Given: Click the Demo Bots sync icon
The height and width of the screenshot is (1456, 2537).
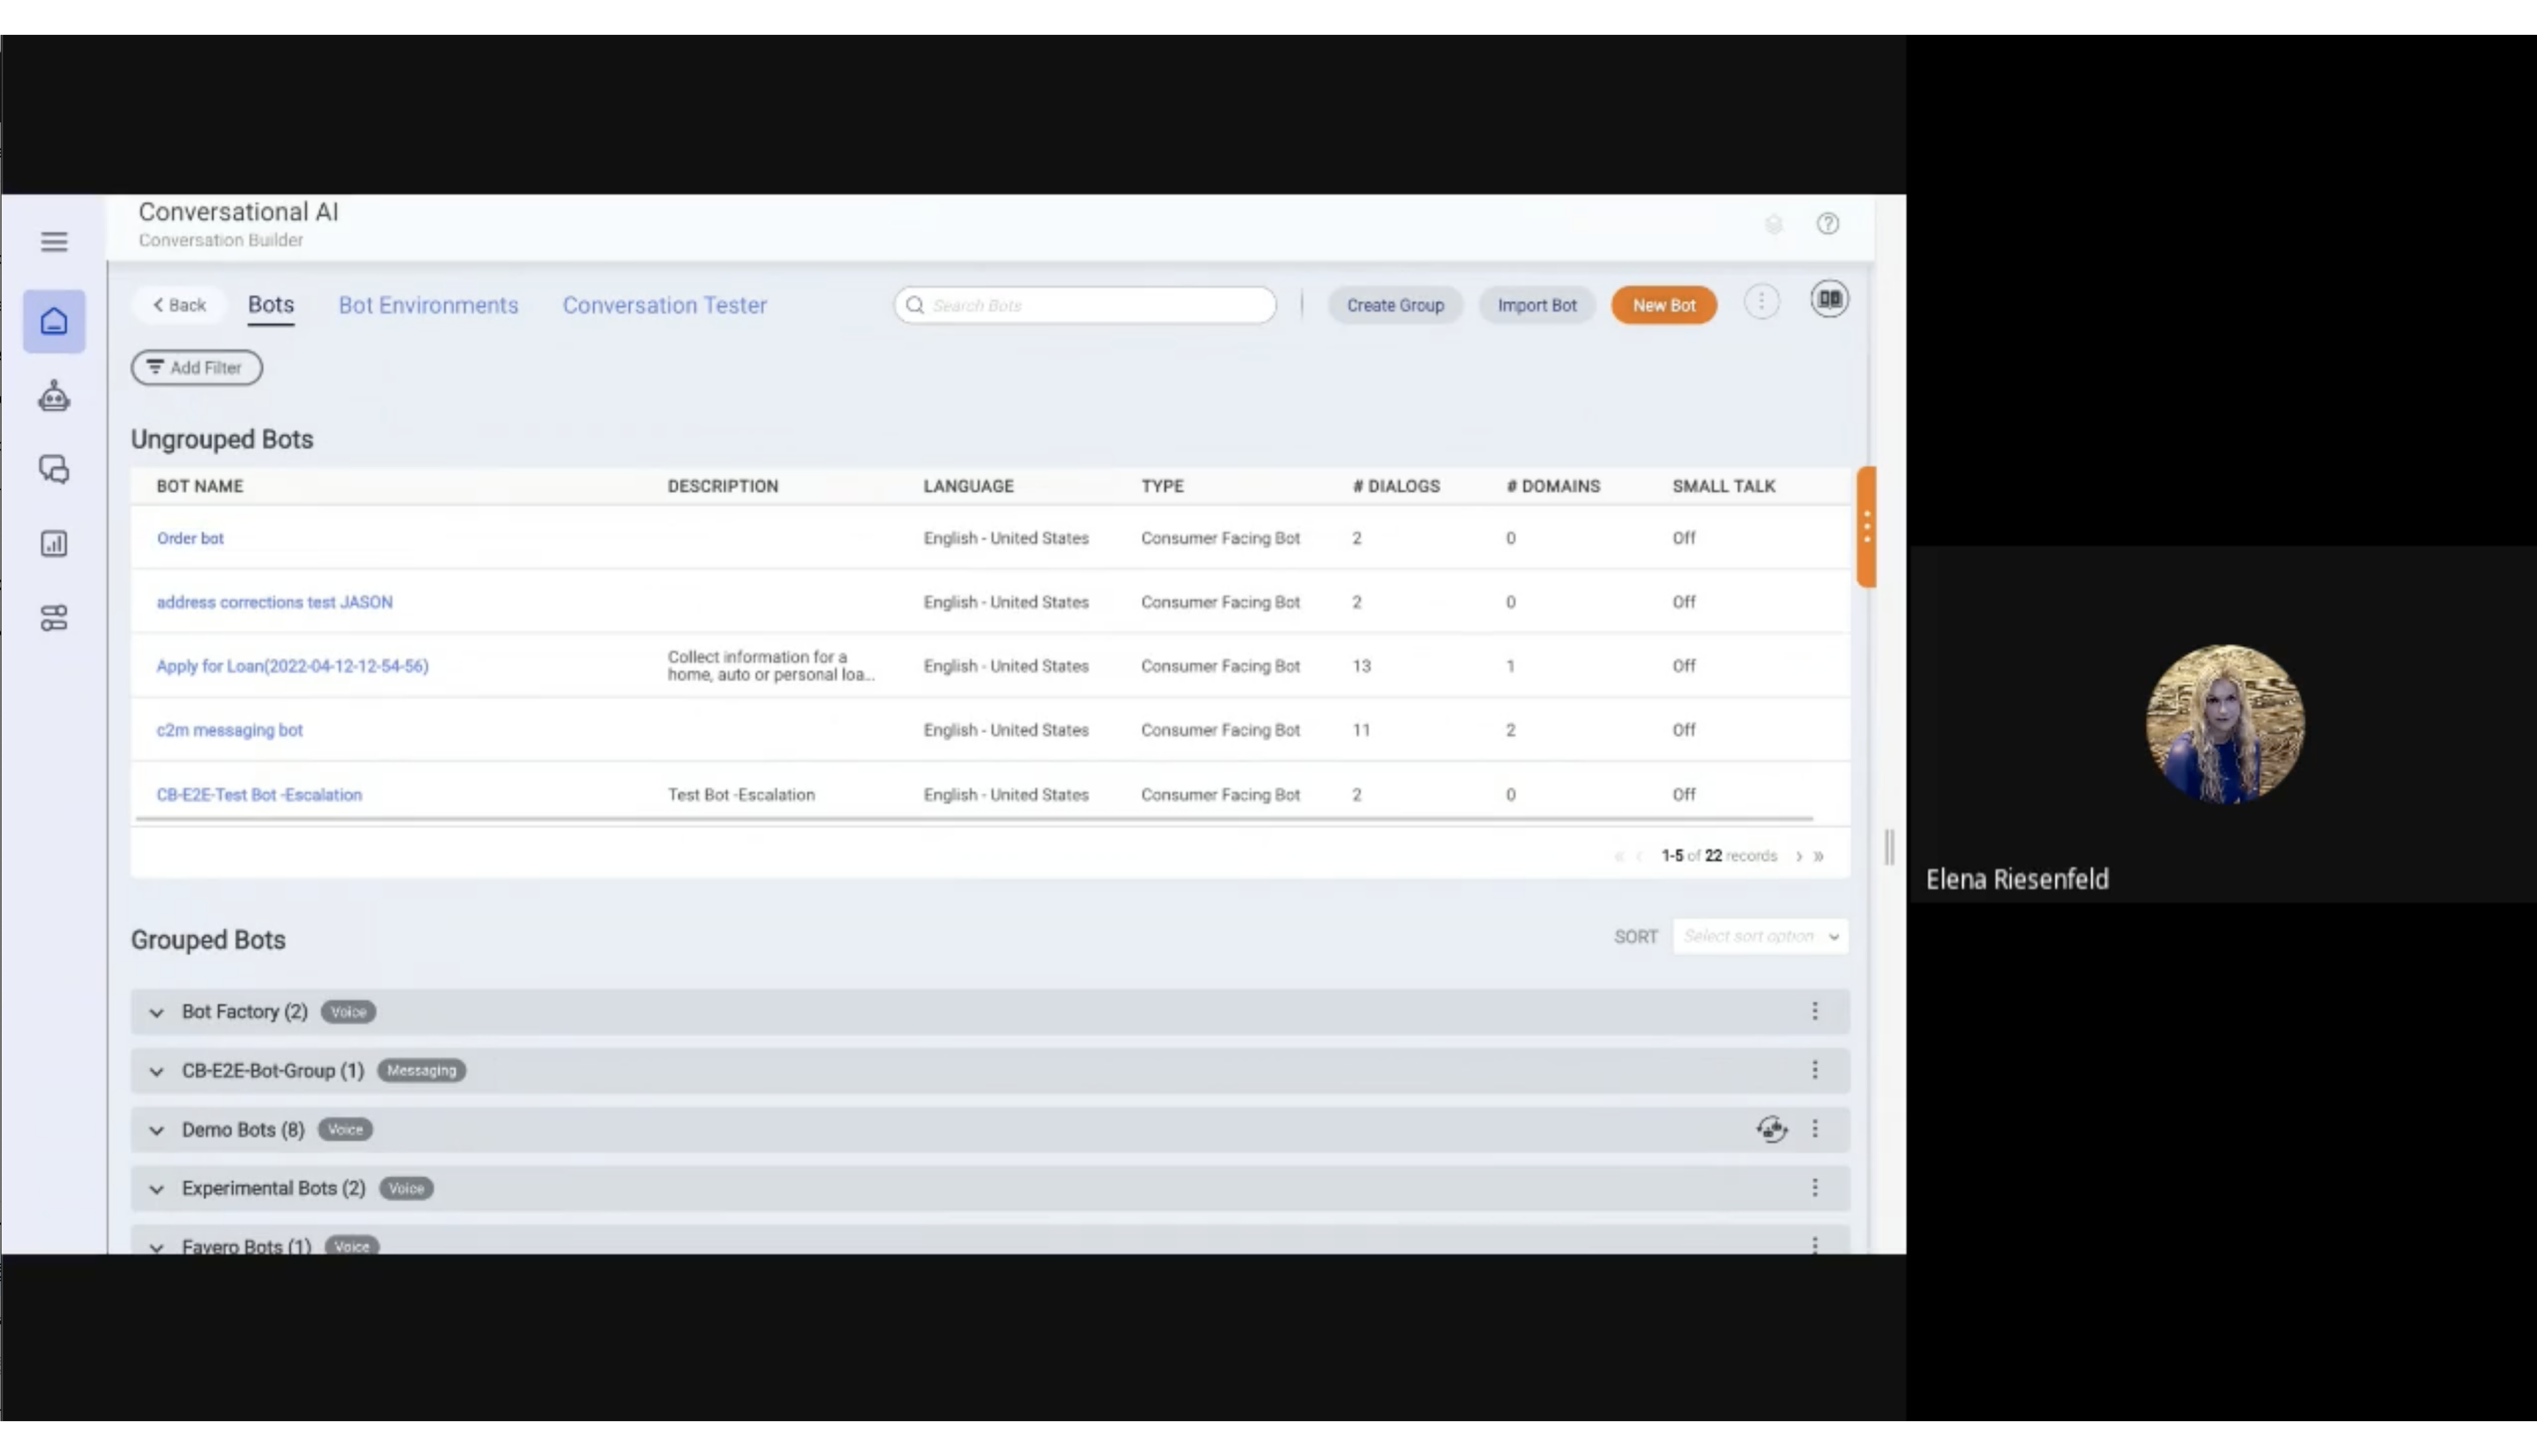Looking at the screenshot, I should coord(1771,1129).
